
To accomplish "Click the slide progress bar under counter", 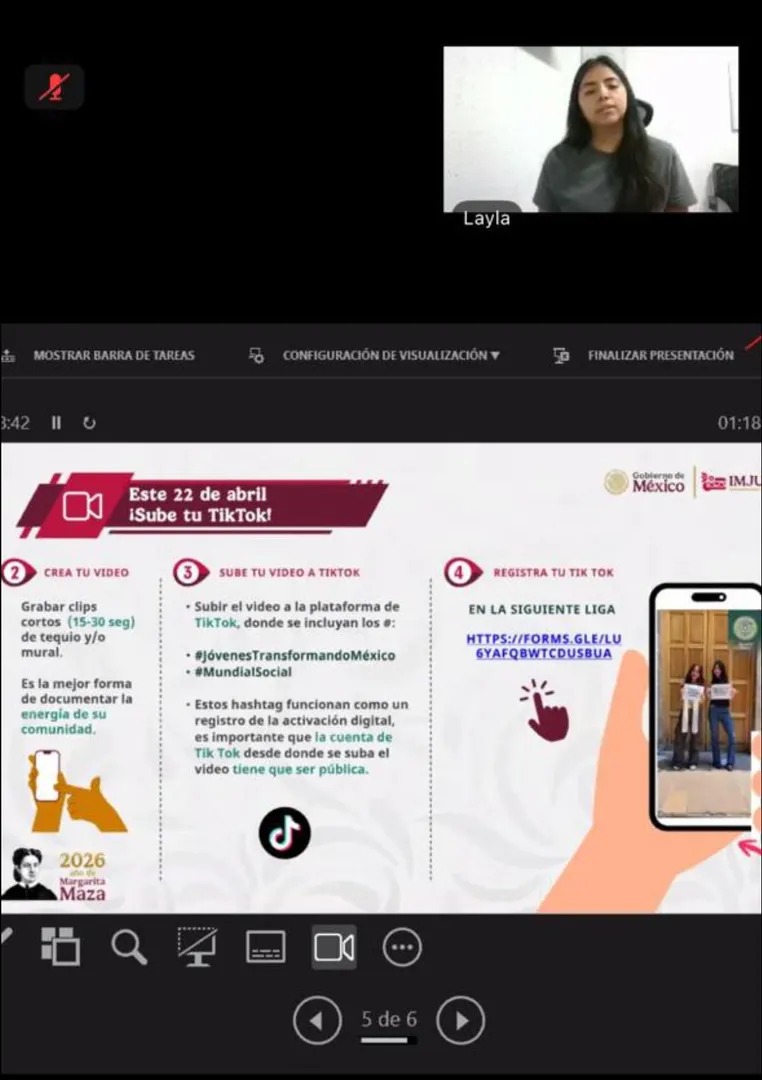I will (389, 1040).
